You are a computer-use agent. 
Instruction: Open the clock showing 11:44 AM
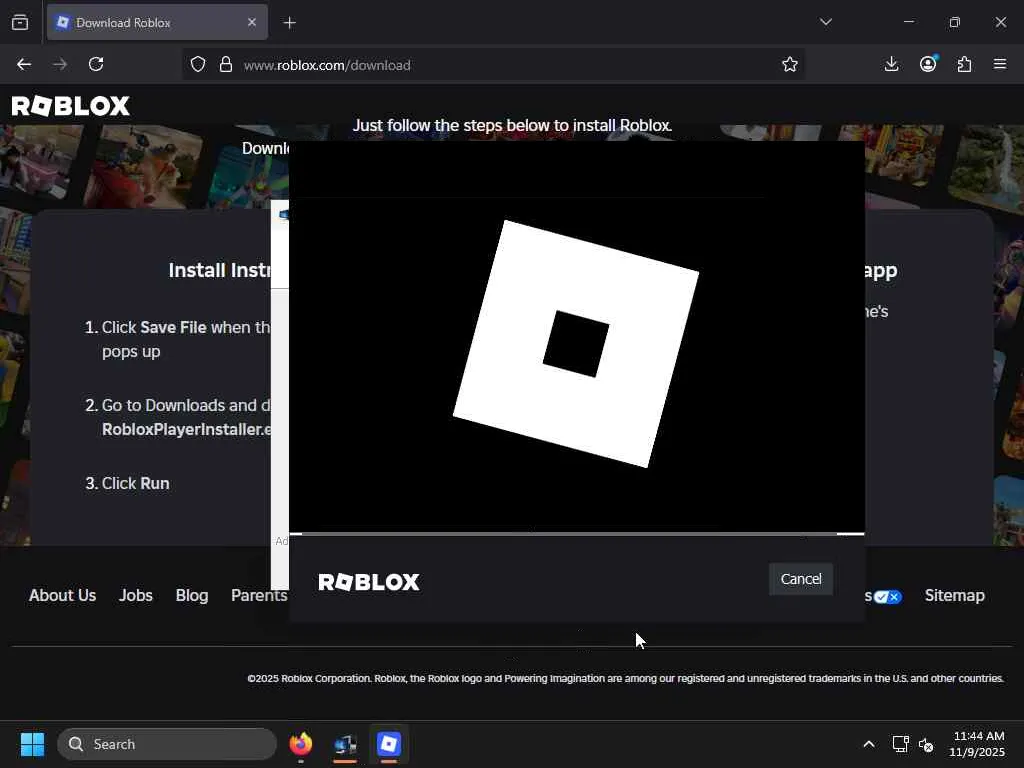[x=978, y=744]
